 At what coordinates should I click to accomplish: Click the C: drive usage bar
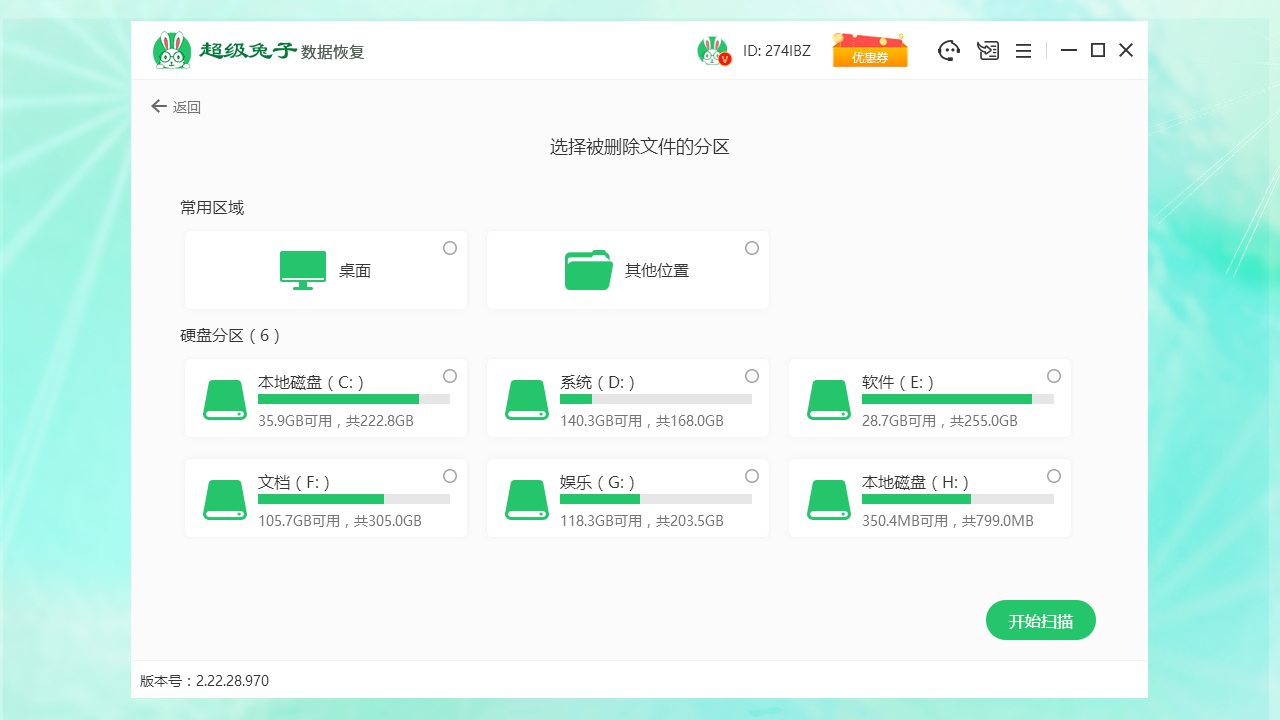point(354,399)
